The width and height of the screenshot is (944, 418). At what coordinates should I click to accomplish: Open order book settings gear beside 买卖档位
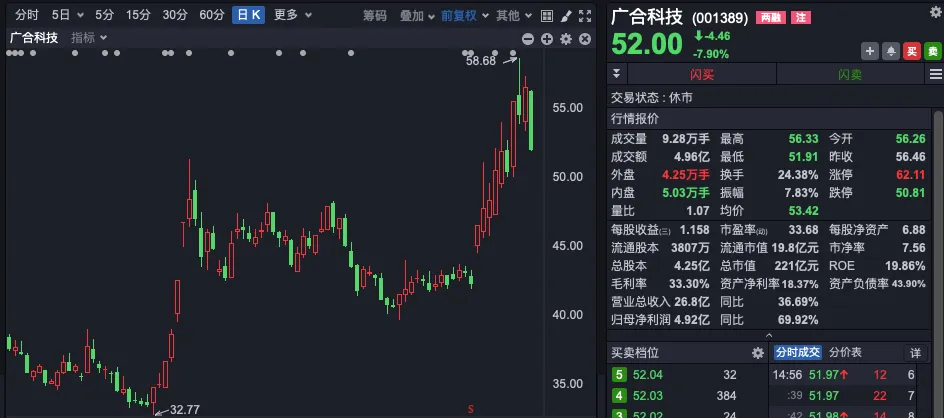[x=757, y=353]
